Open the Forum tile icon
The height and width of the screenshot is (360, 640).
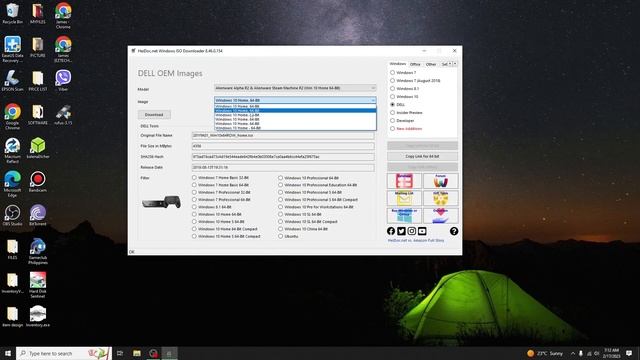coord(440,181)
